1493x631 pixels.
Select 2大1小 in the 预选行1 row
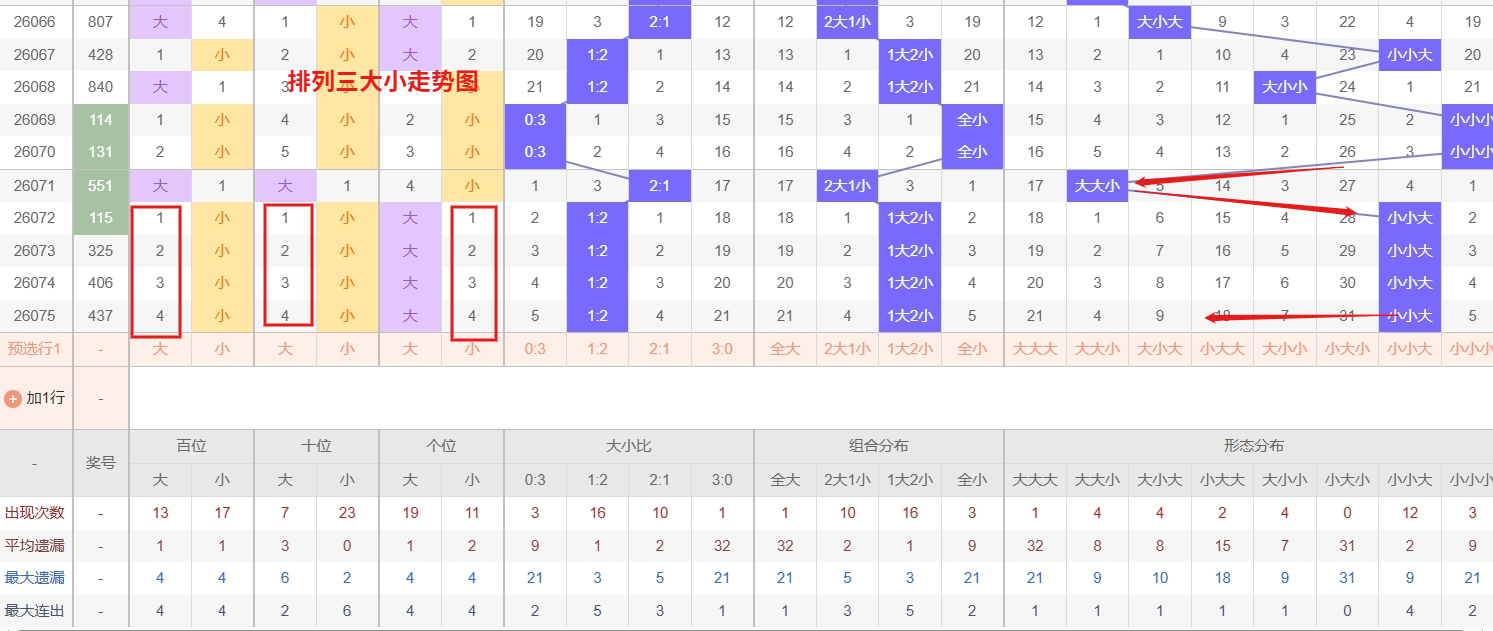pos(847,349)
